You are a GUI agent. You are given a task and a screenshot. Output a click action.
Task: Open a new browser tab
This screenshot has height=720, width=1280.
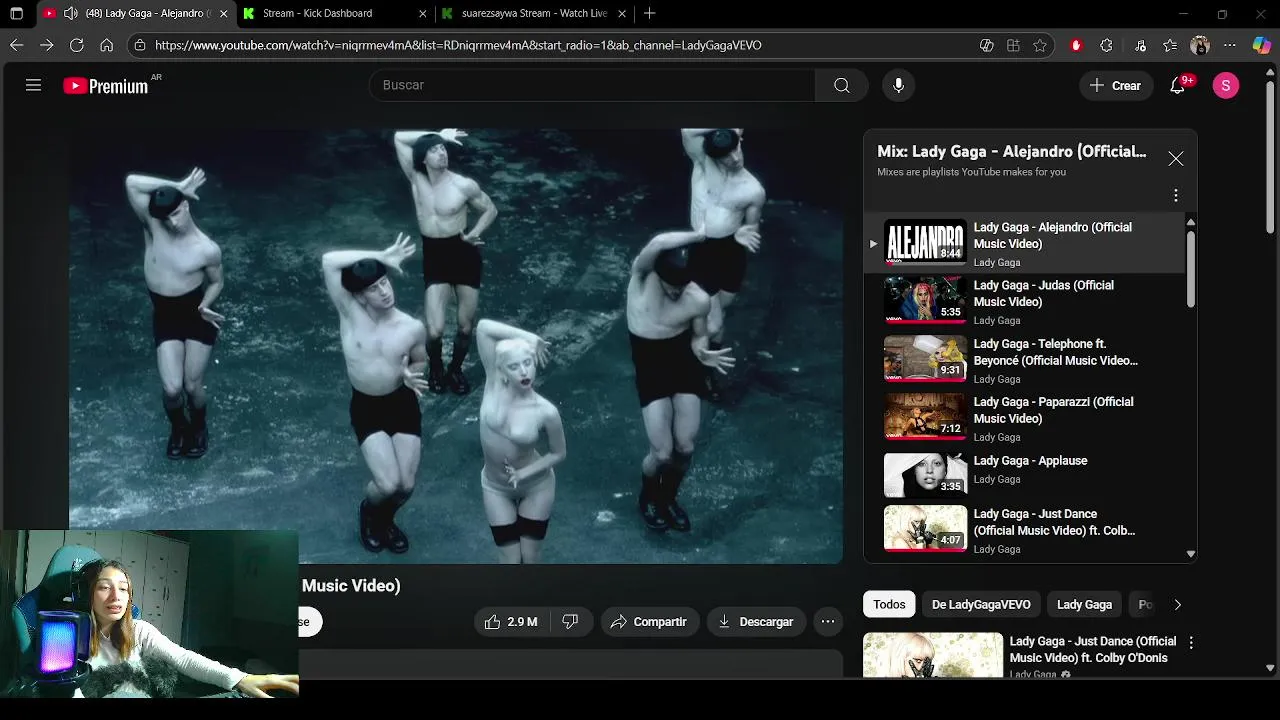(650, 13)
